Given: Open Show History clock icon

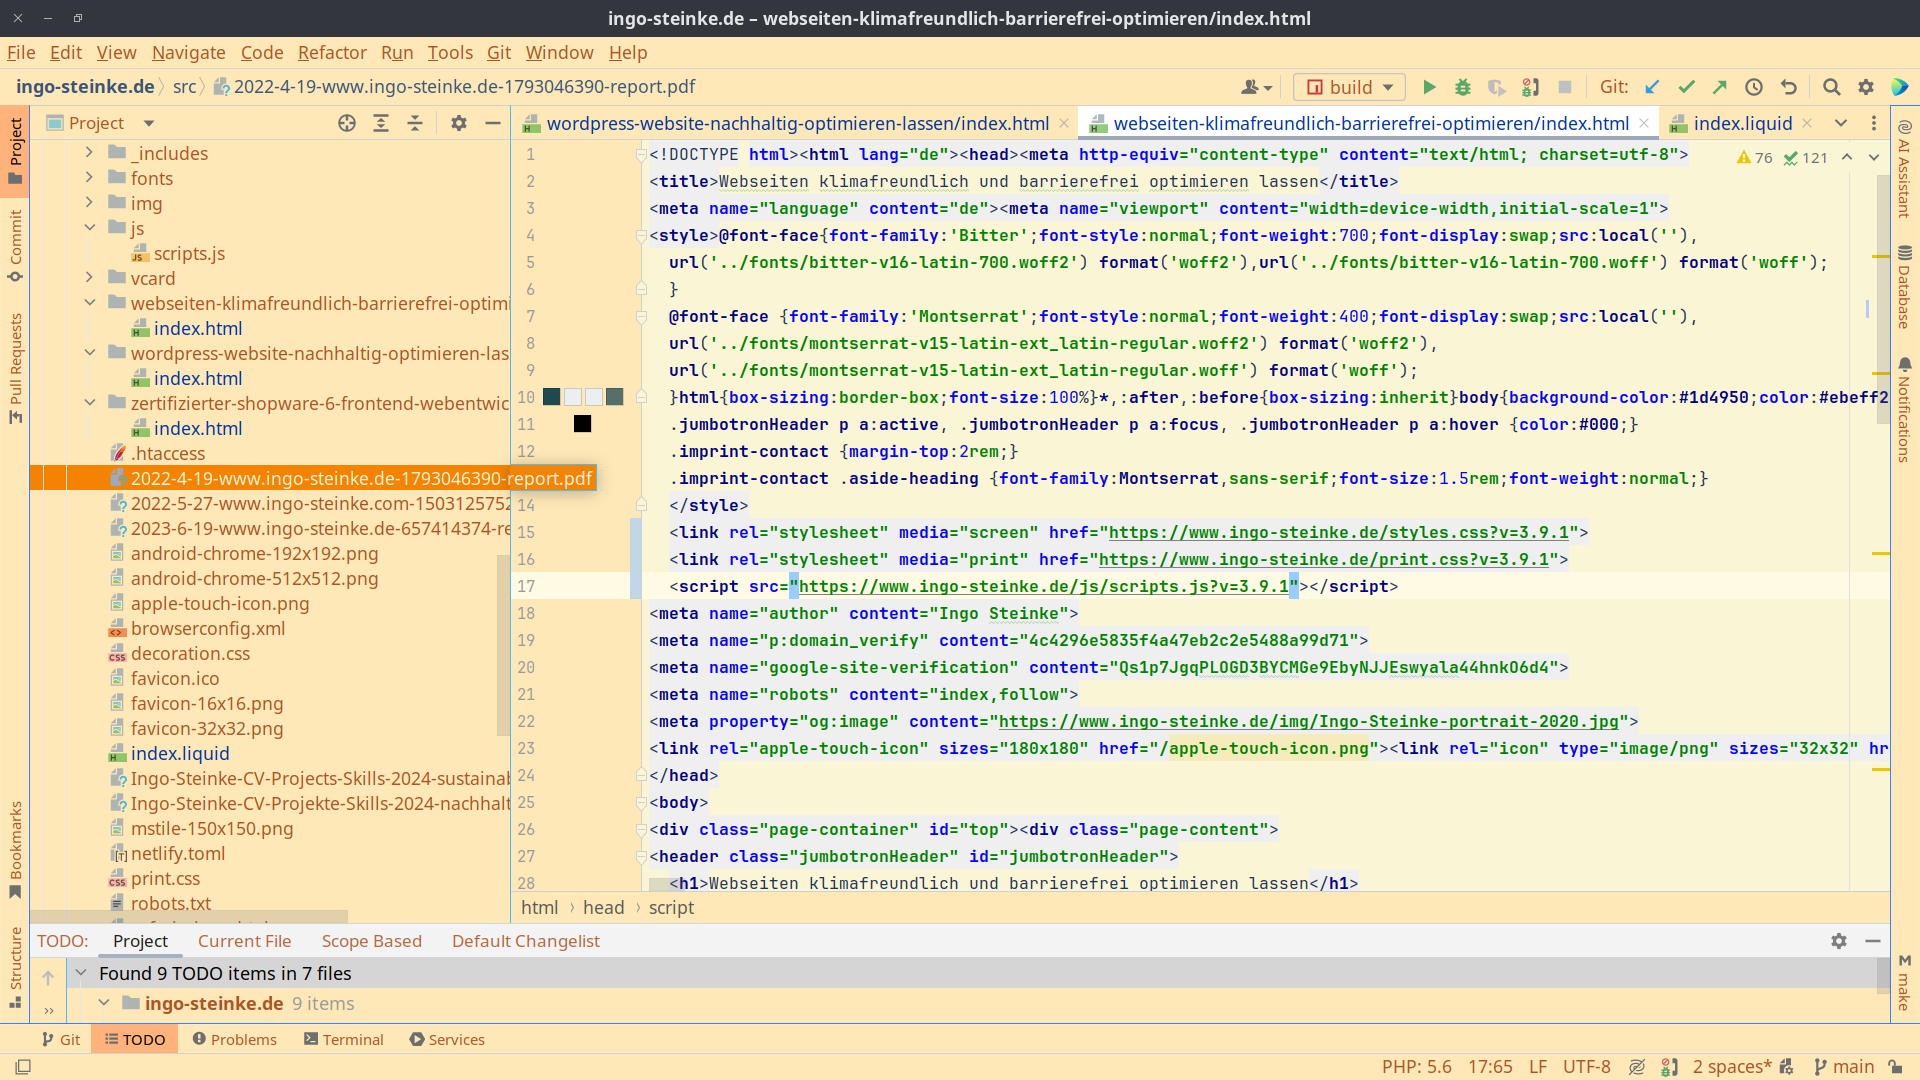Looking at the screenshot, I should [x=1754, y=87].
